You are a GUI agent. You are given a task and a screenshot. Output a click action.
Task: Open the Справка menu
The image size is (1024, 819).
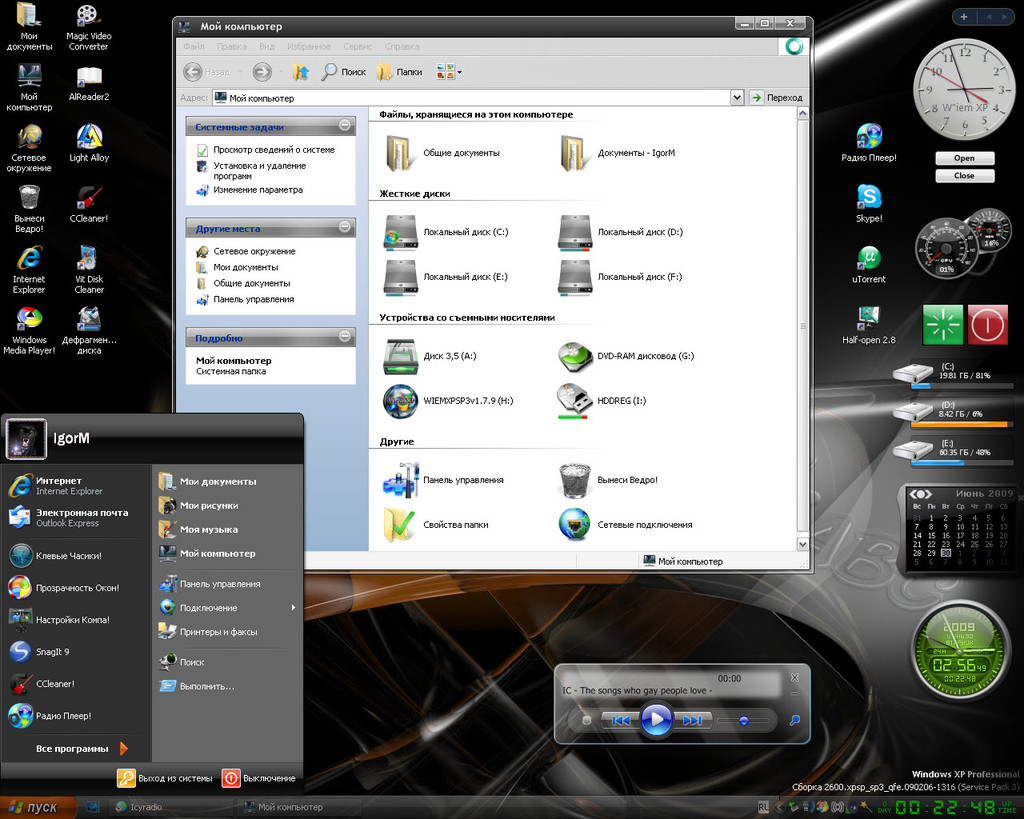tap(402, 46)
